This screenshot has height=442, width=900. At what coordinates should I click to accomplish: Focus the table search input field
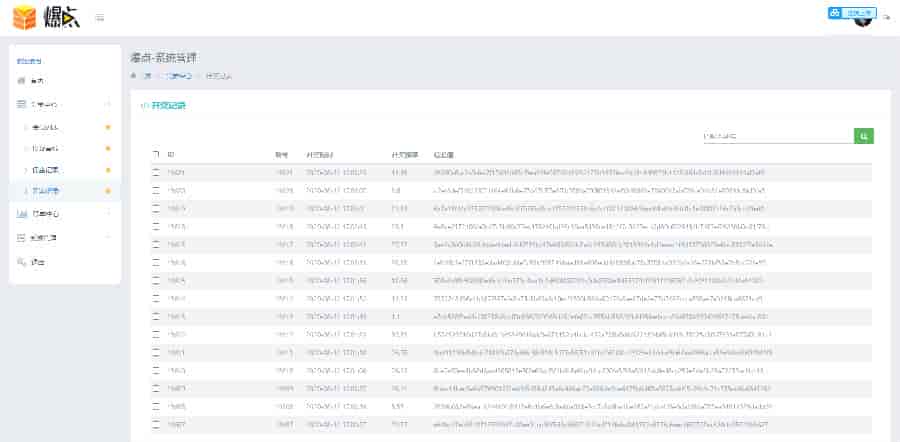tap(778, 136)
